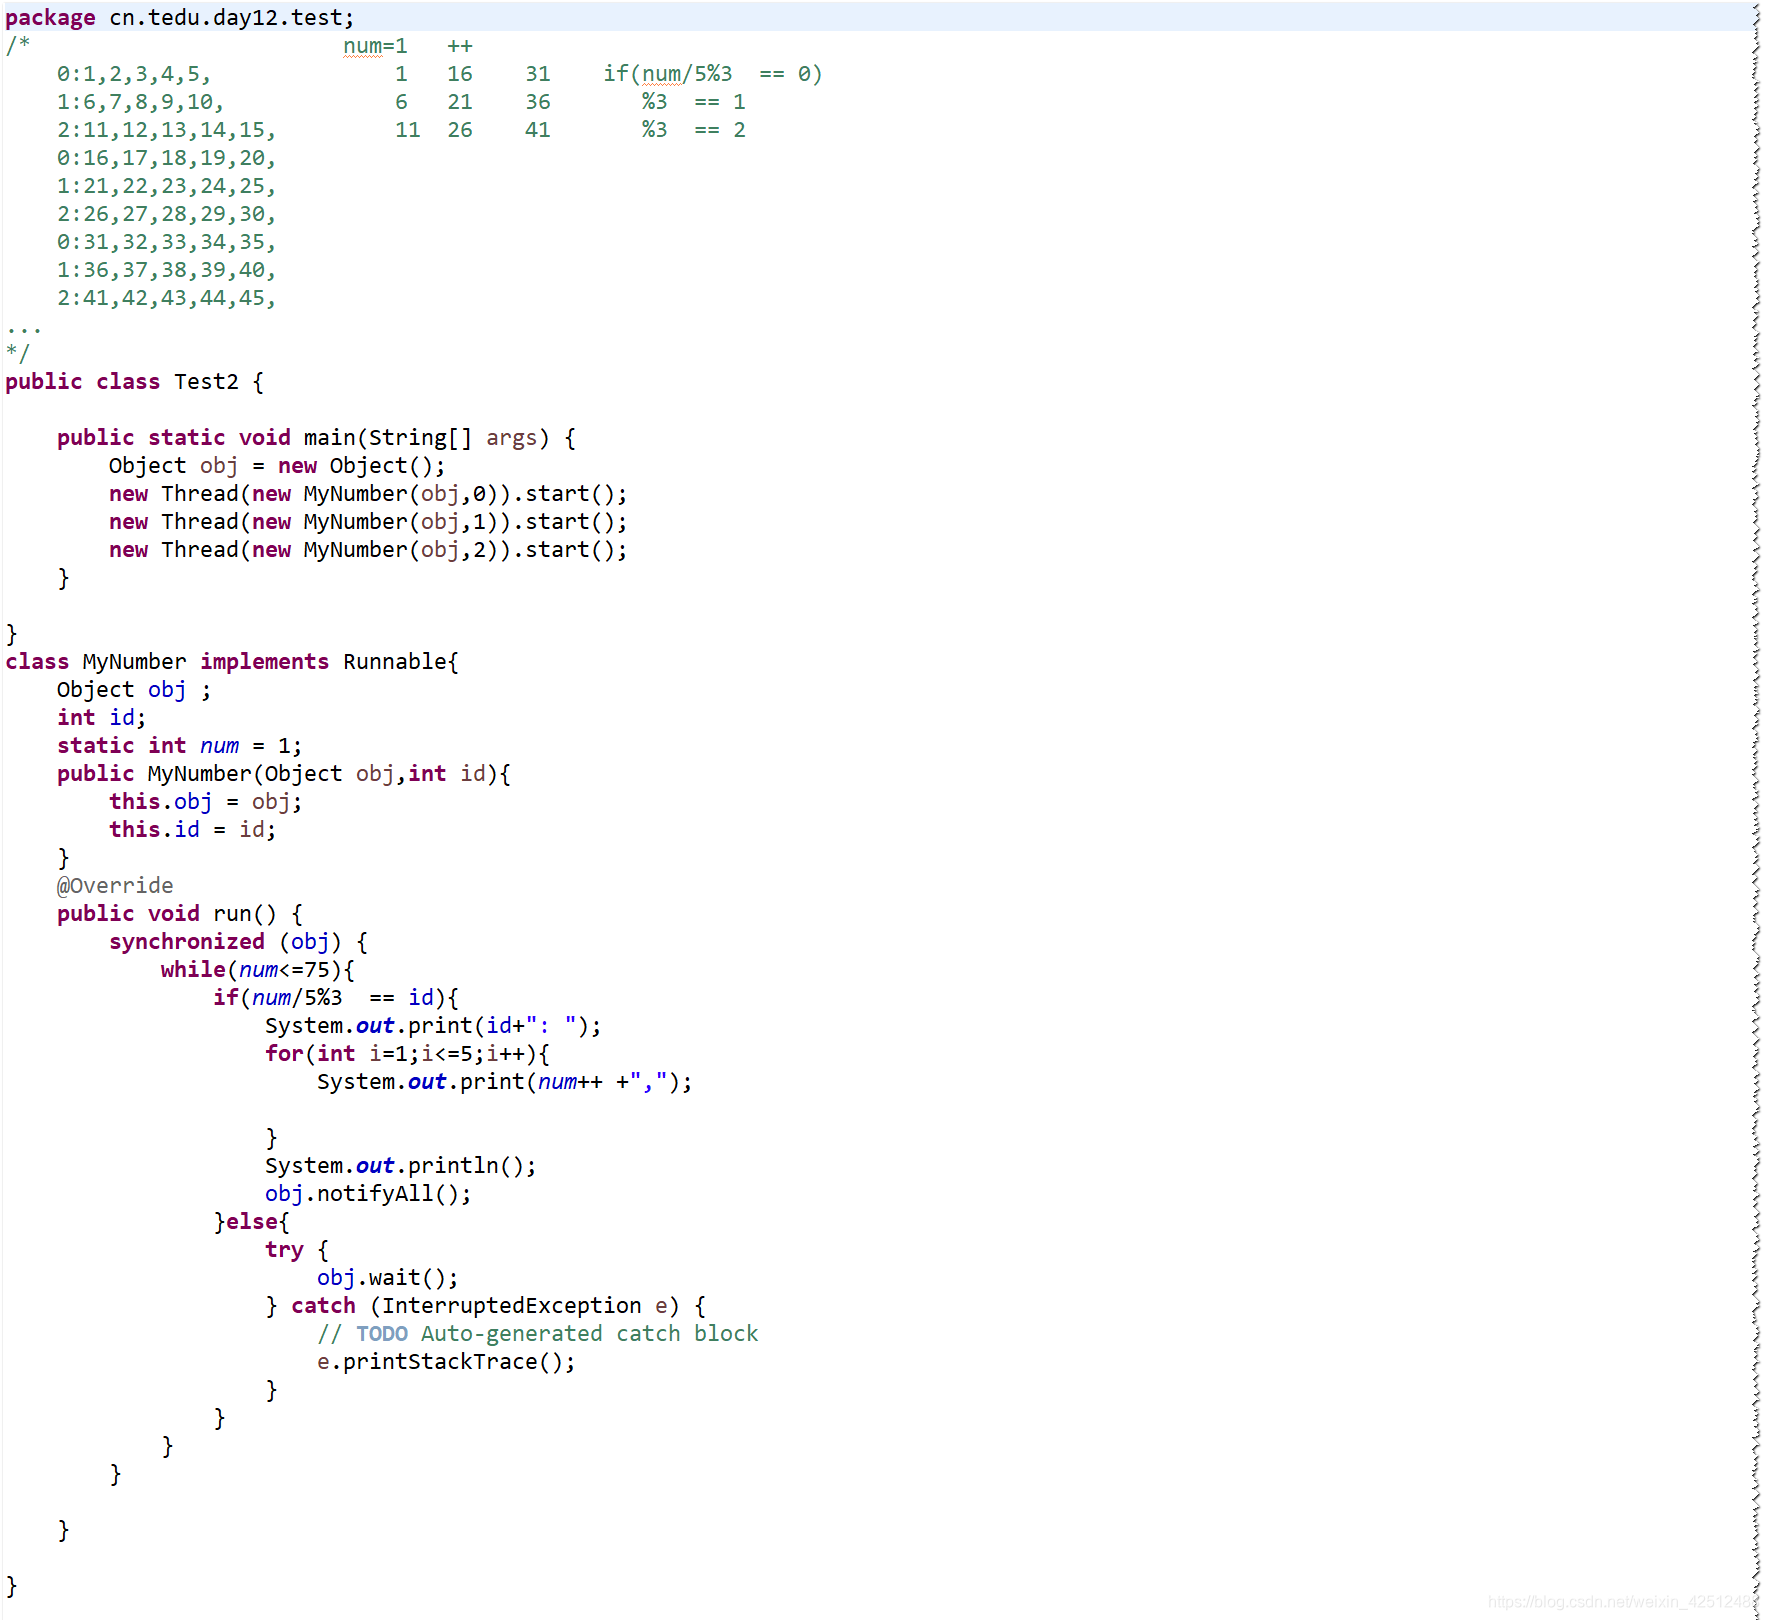
Task: Click comment line '0:31,32,33,34,35,'
Action: coord(166,241)
